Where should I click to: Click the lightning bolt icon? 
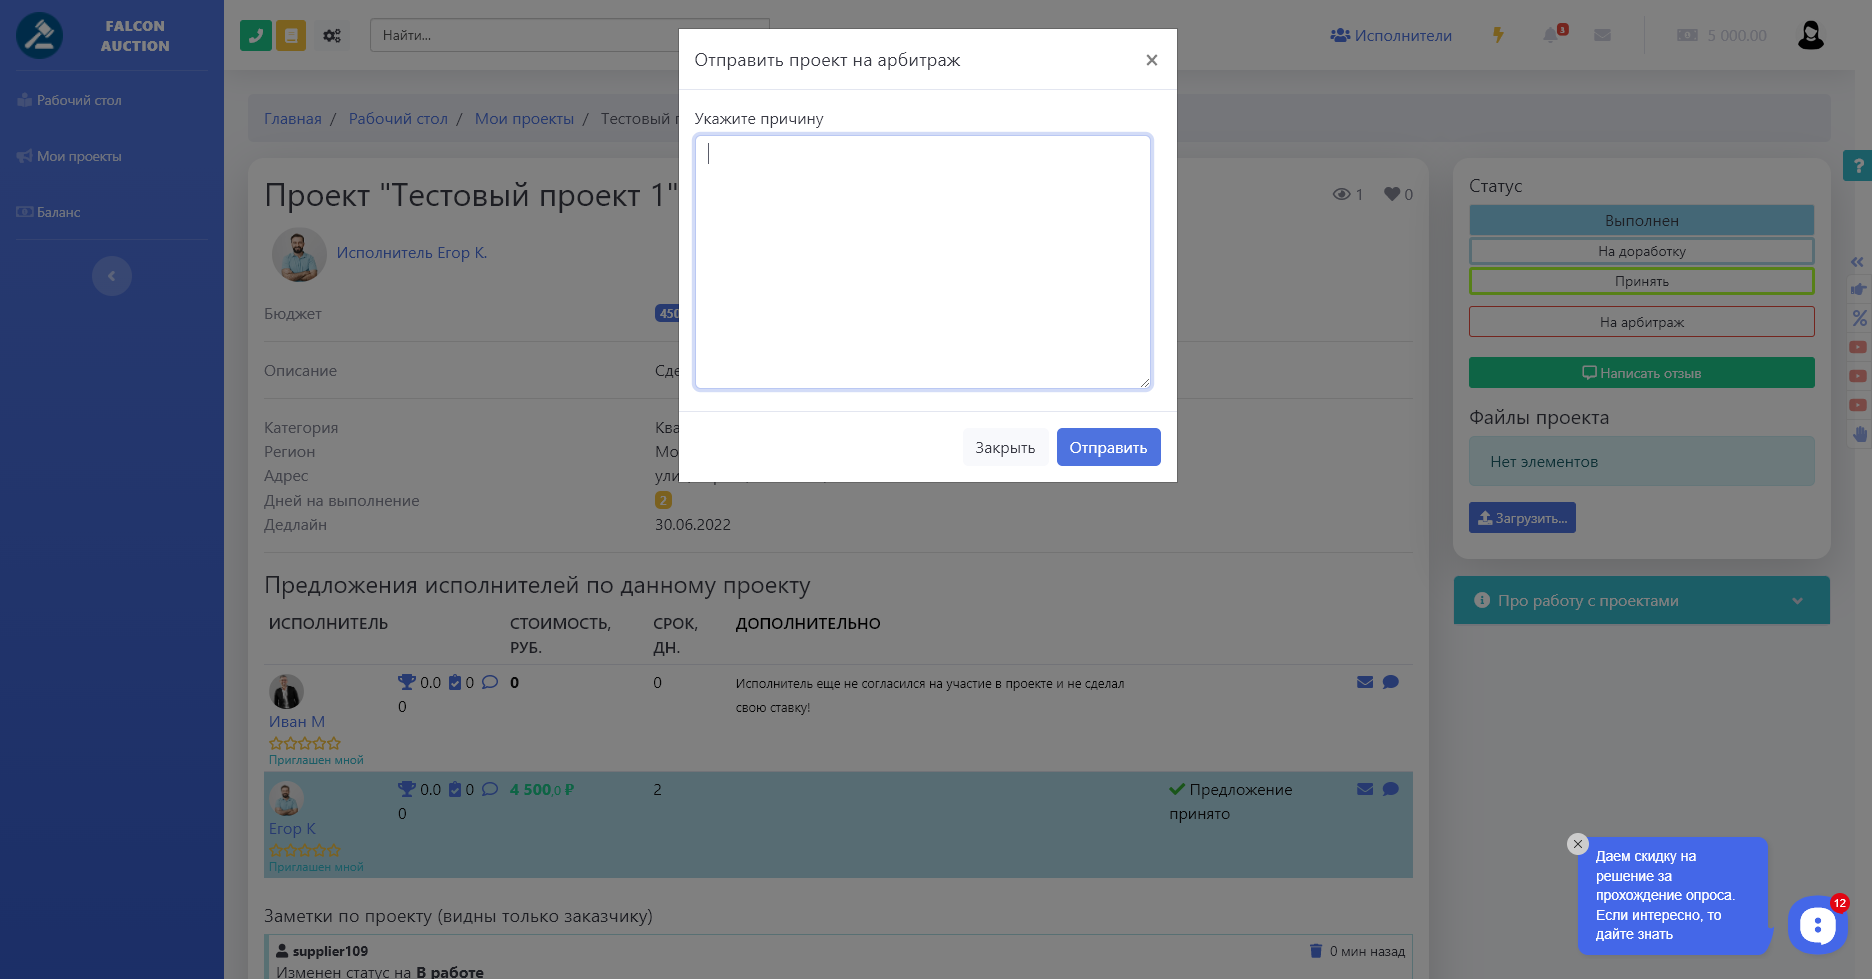pos(1498,35)
